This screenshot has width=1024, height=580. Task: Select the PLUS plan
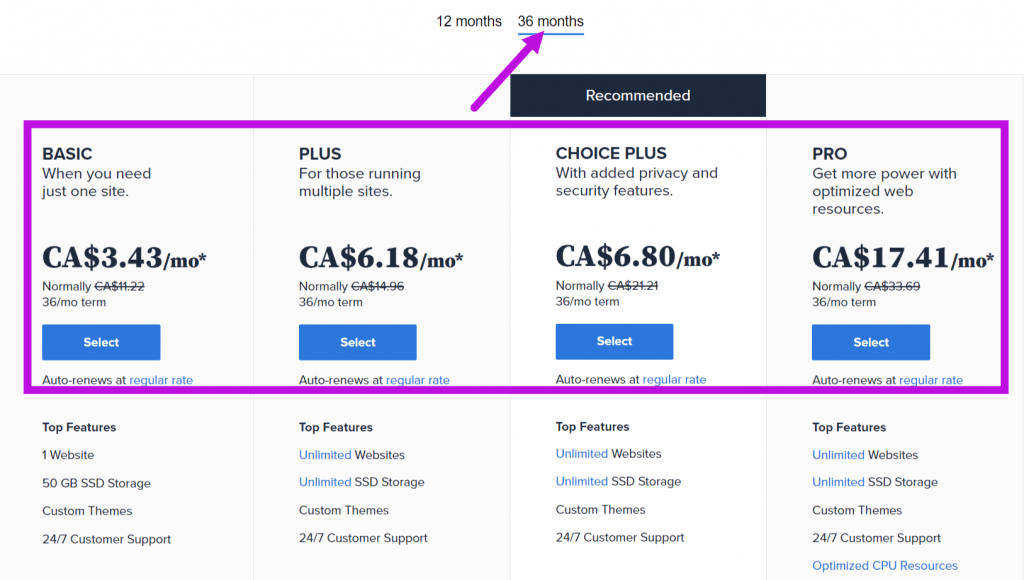click(x=357, y=342)
